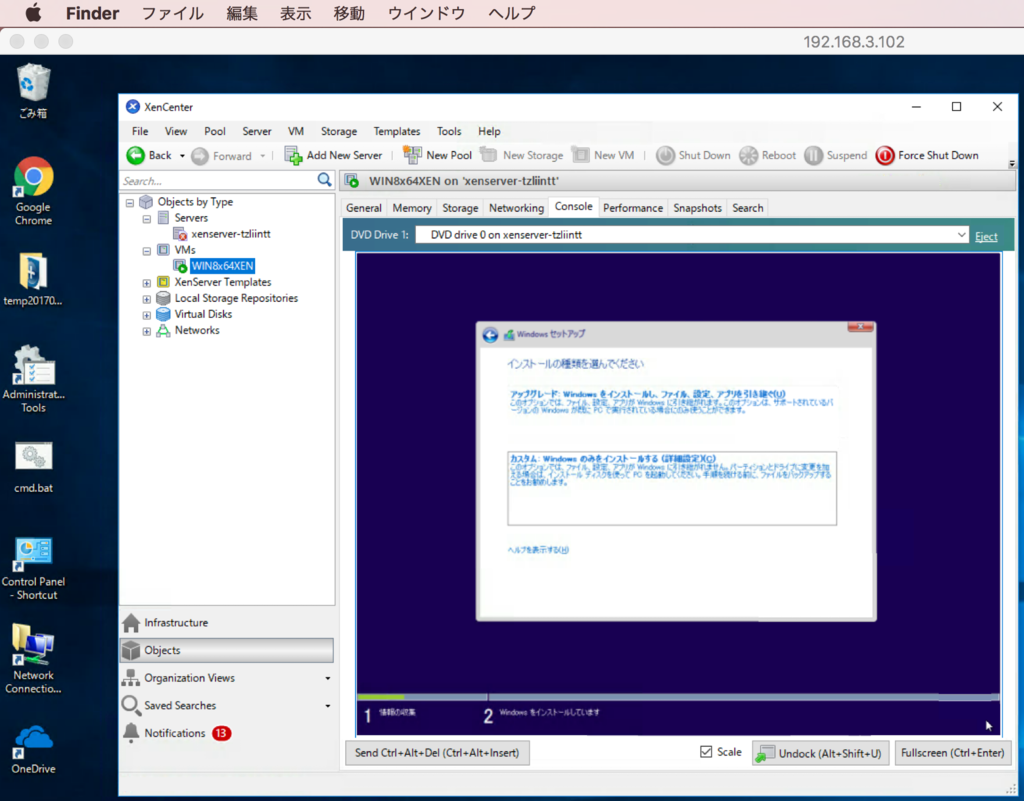The height and width of the screenshot is (801, 1024).
Task: Select xenserver-tzliintt server tree item
Action: coord(231,234)
